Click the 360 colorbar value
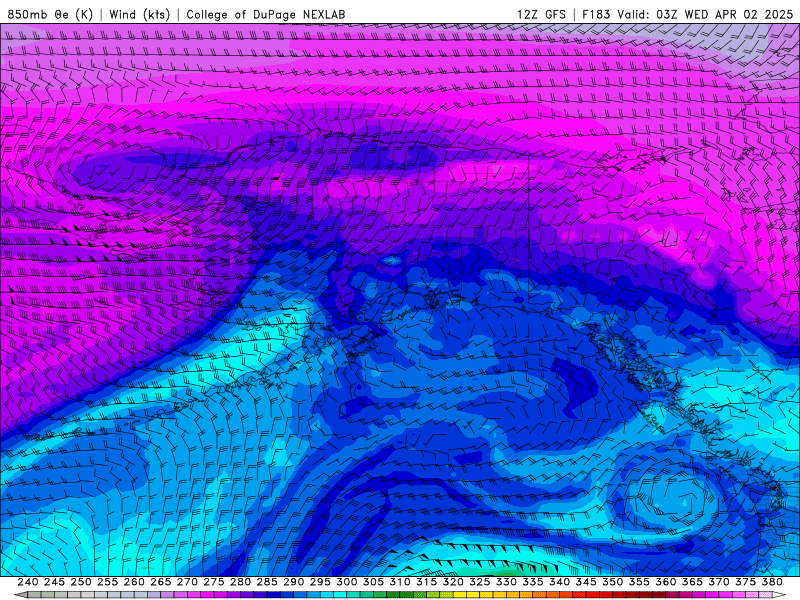The image size is (800, 600). point(666,582)
